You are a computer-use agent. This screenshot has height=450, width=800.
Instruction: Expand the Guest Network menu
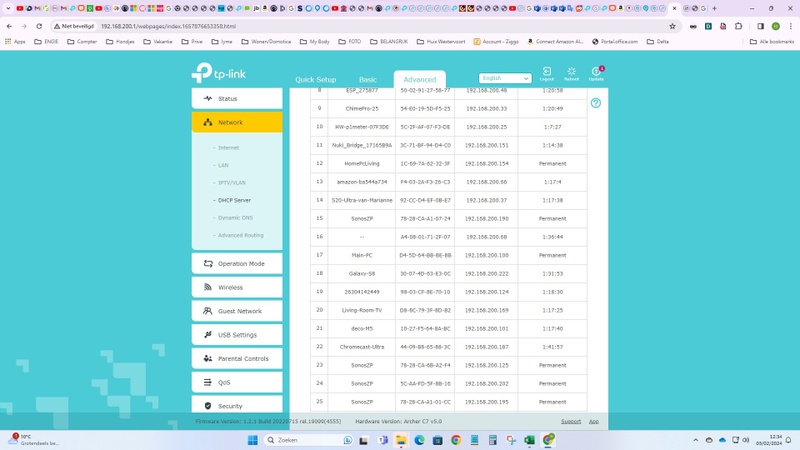(x=237, y=311)
